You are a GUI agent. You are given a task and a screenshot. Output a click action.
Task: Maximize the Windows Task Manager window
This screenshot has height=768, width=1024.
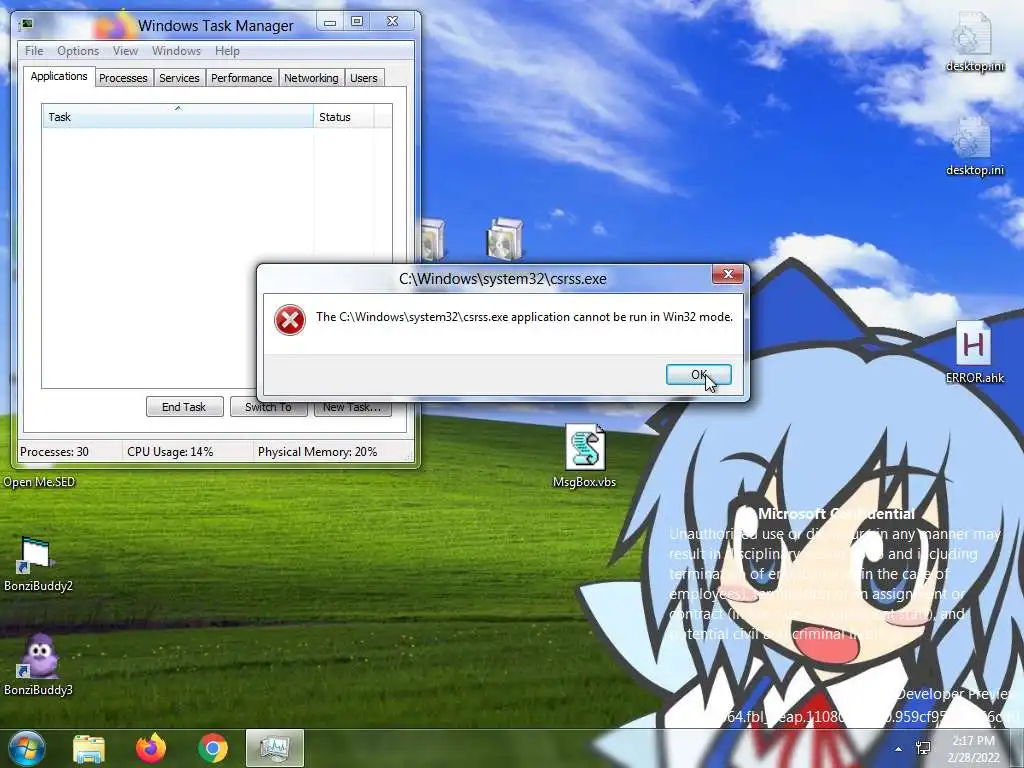click(x=357, y=22)
